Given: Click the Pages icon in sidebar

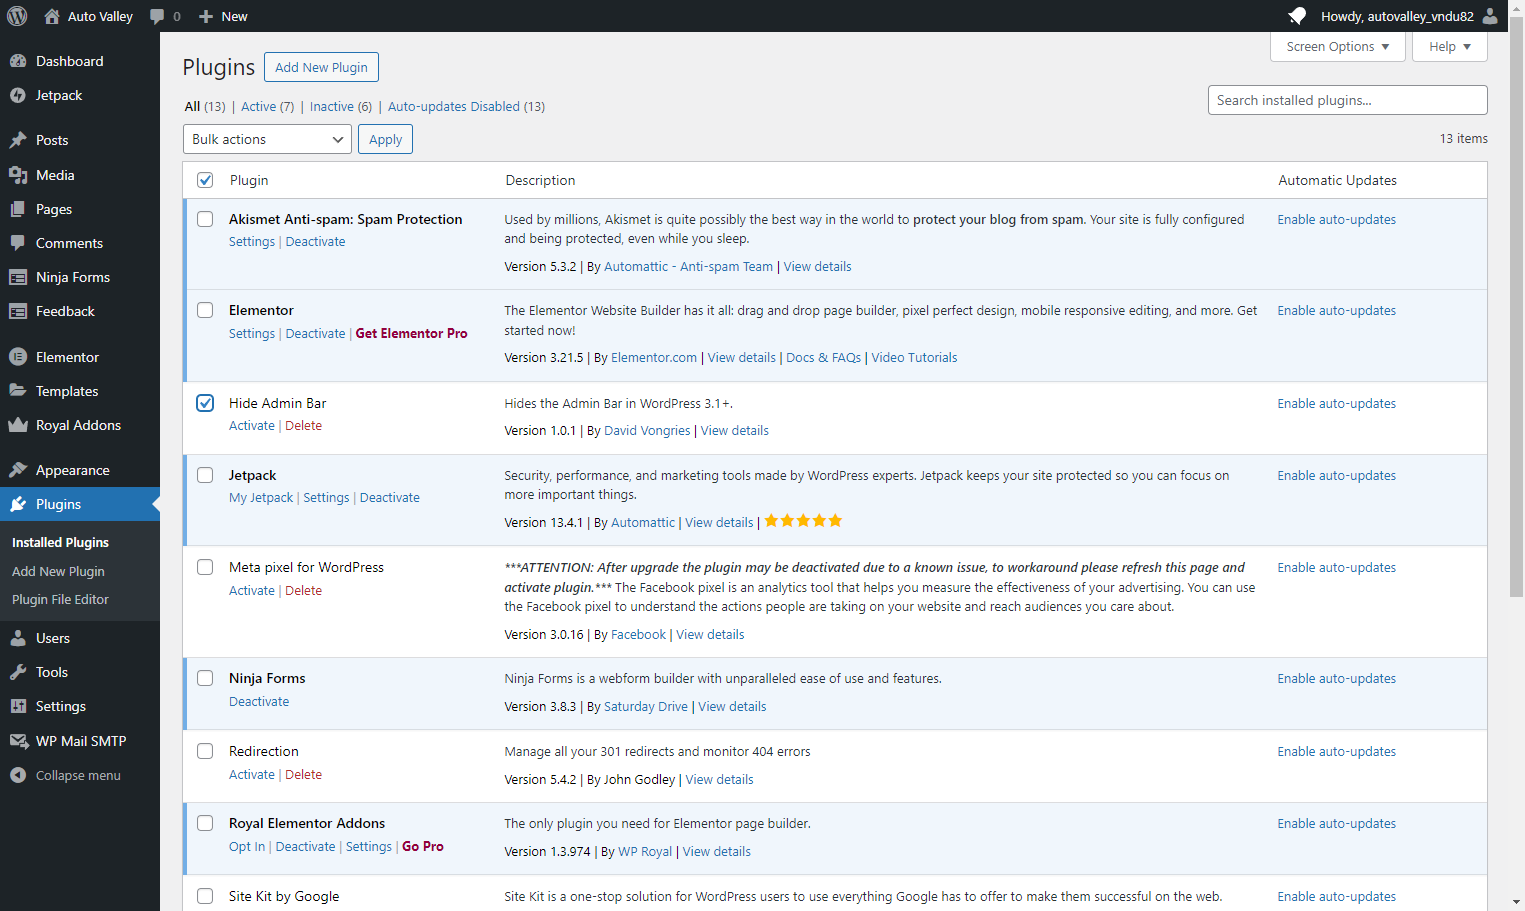Looking at the screenshot, I should tap(18, 209).
